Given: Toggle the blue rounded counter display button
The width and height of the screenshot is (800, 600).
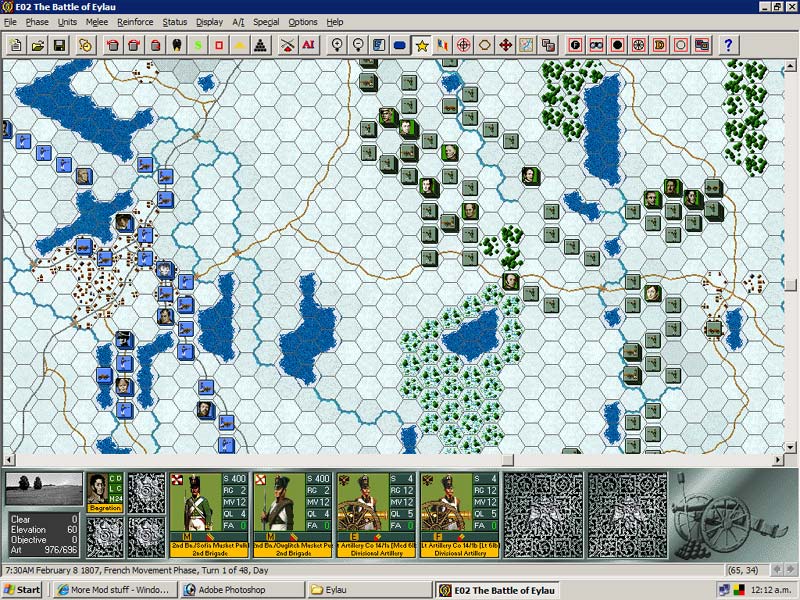Looking at the screenshot, I should [400, 45].
